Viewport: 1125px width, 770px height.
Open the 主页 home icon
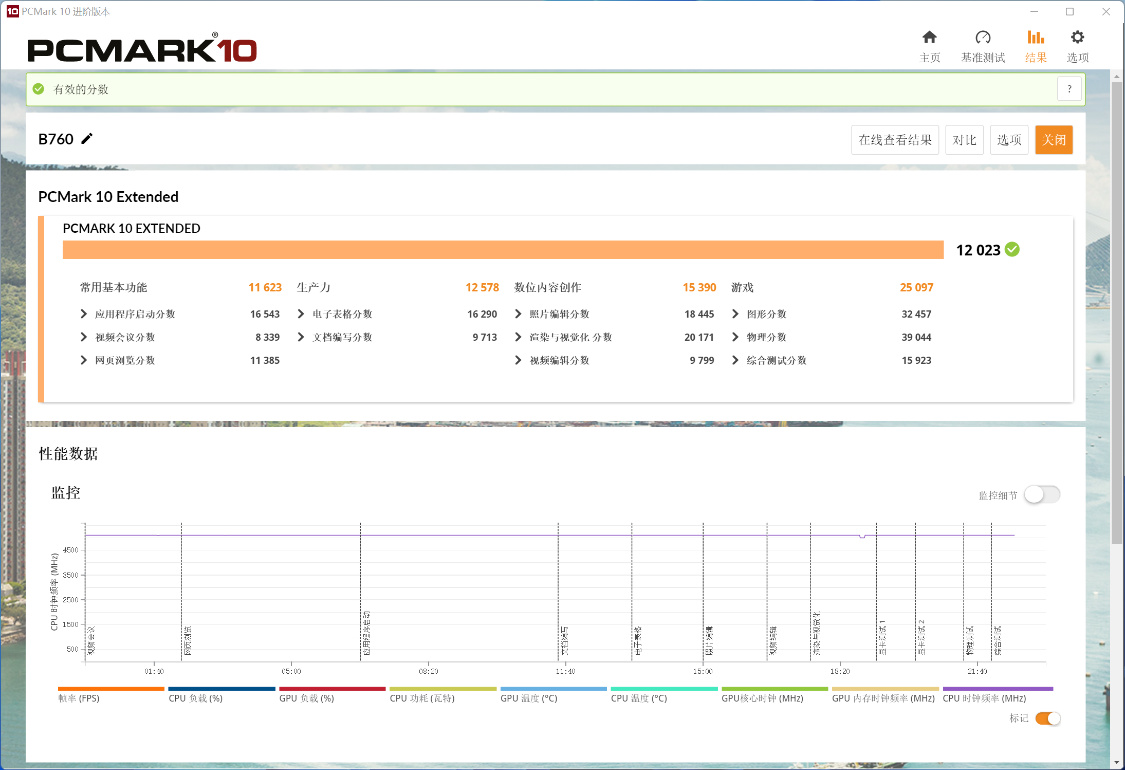(929, 37)
